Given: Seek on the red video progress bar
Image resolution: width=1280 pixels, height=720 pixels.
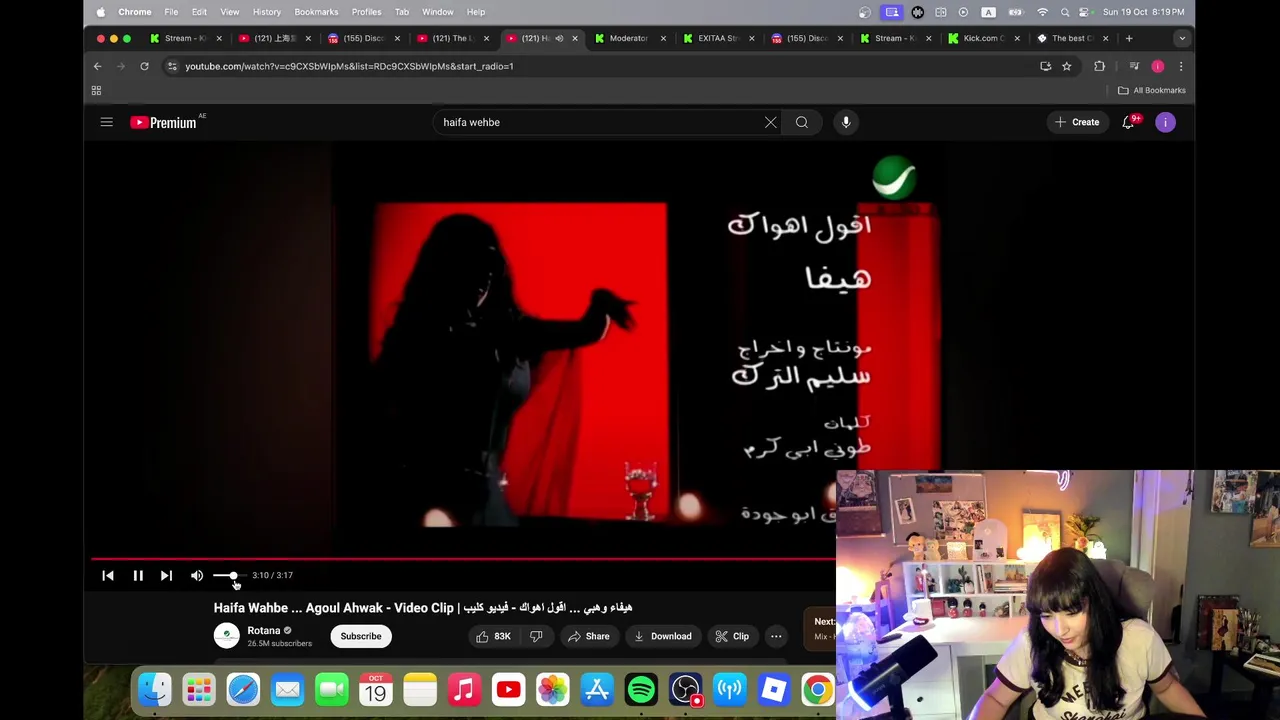Looking at the screenshot, I should tap(463, 559).
